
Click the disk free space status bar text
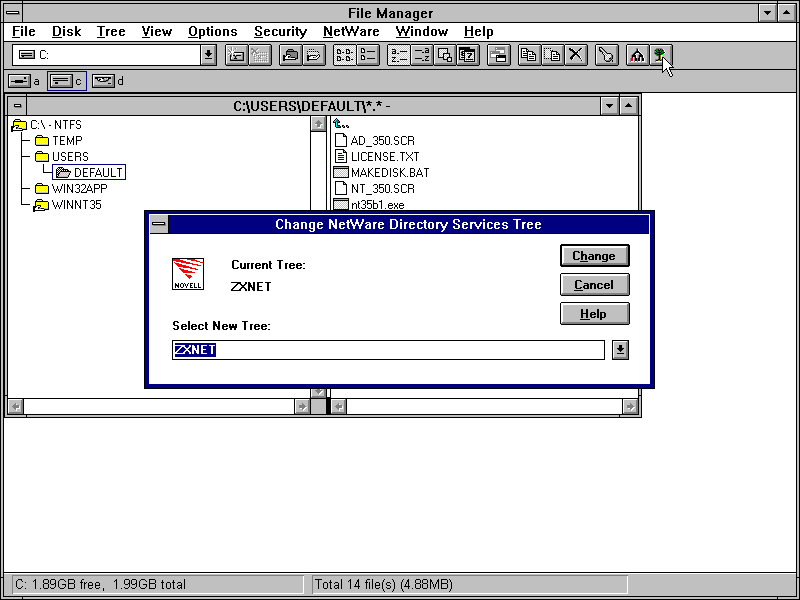(x=100, y=584)
